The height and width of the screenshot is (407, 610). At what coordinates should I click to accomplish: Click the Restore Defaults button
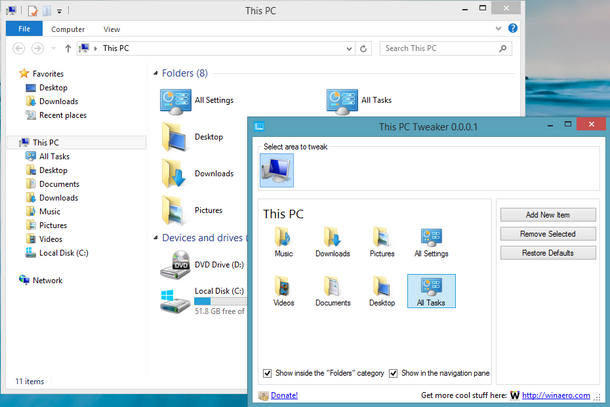pyautogui.click(x=548, y=253)
